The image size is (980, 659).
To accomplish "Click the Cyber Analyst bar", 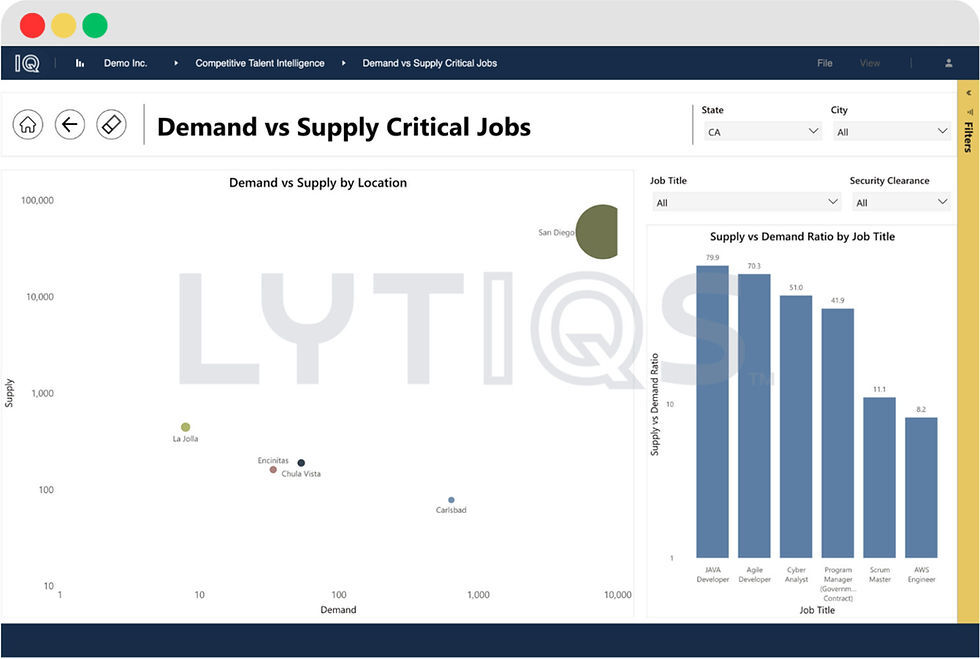I will 796,426.
